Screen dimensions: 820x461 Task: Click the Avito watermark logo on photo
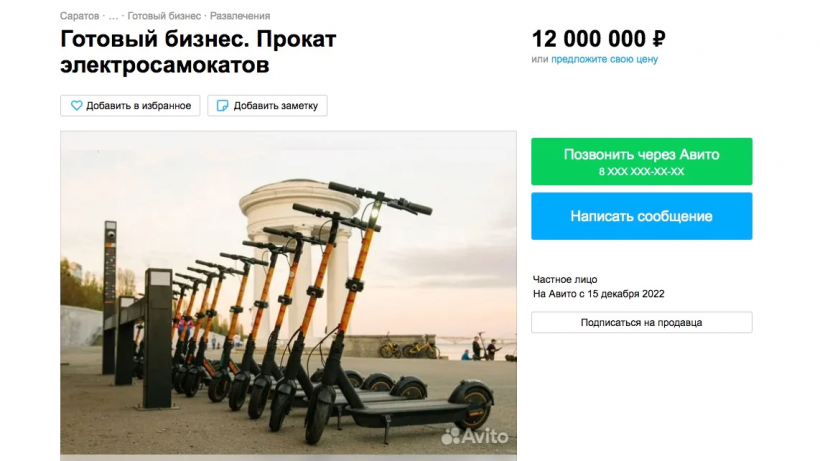coord(475,436)
